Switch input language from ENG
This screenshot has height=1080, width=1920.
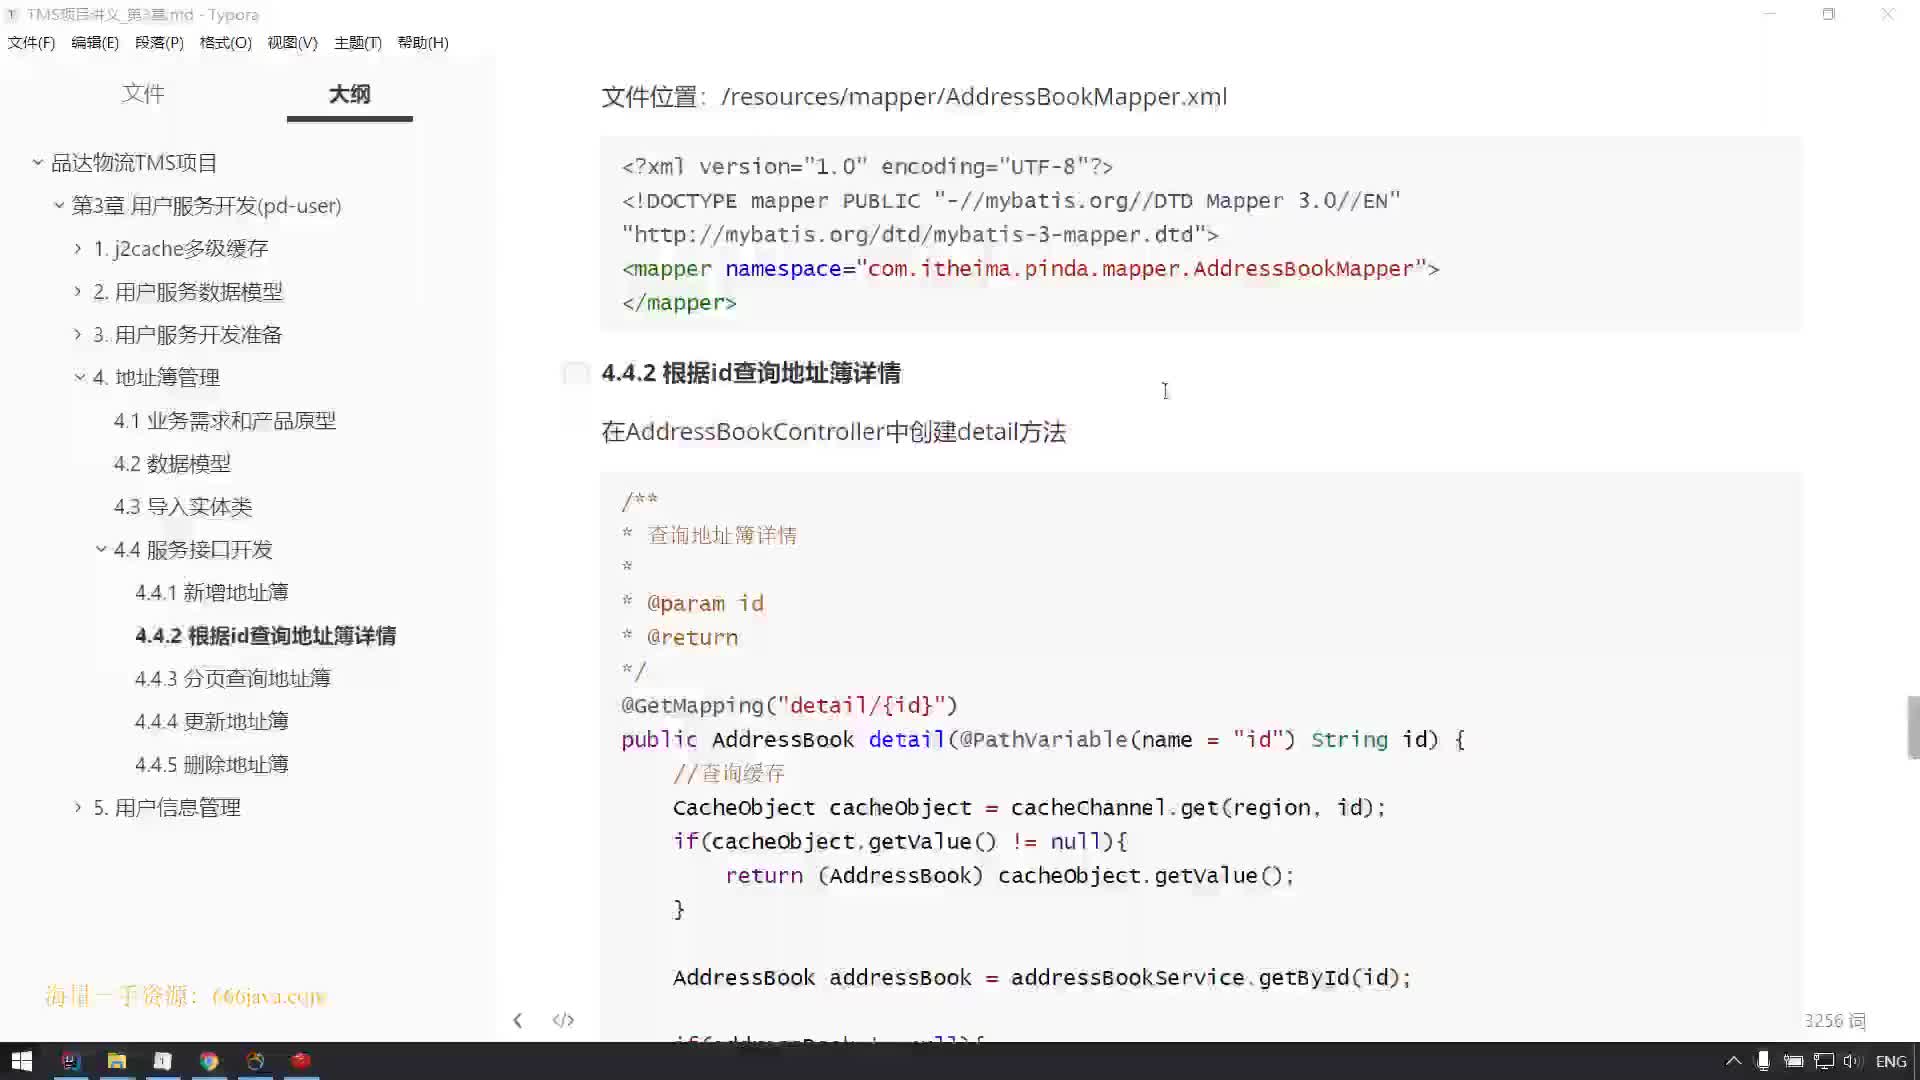pos(1890,1061)
